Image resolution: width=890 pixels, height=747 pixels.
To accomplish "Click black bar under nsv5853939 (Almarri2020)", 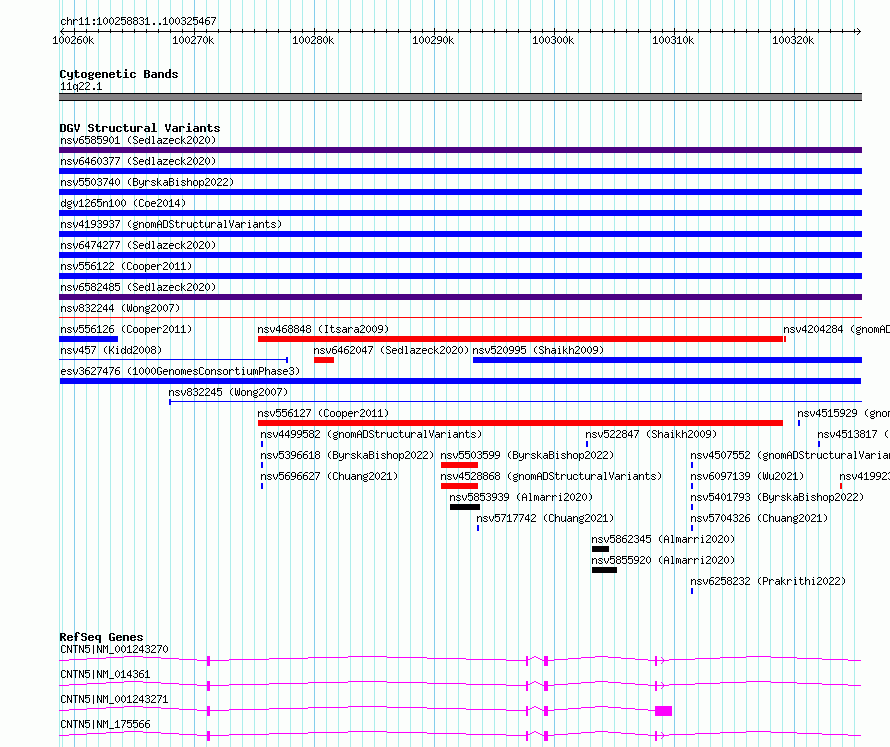I will tap(465, 507).
